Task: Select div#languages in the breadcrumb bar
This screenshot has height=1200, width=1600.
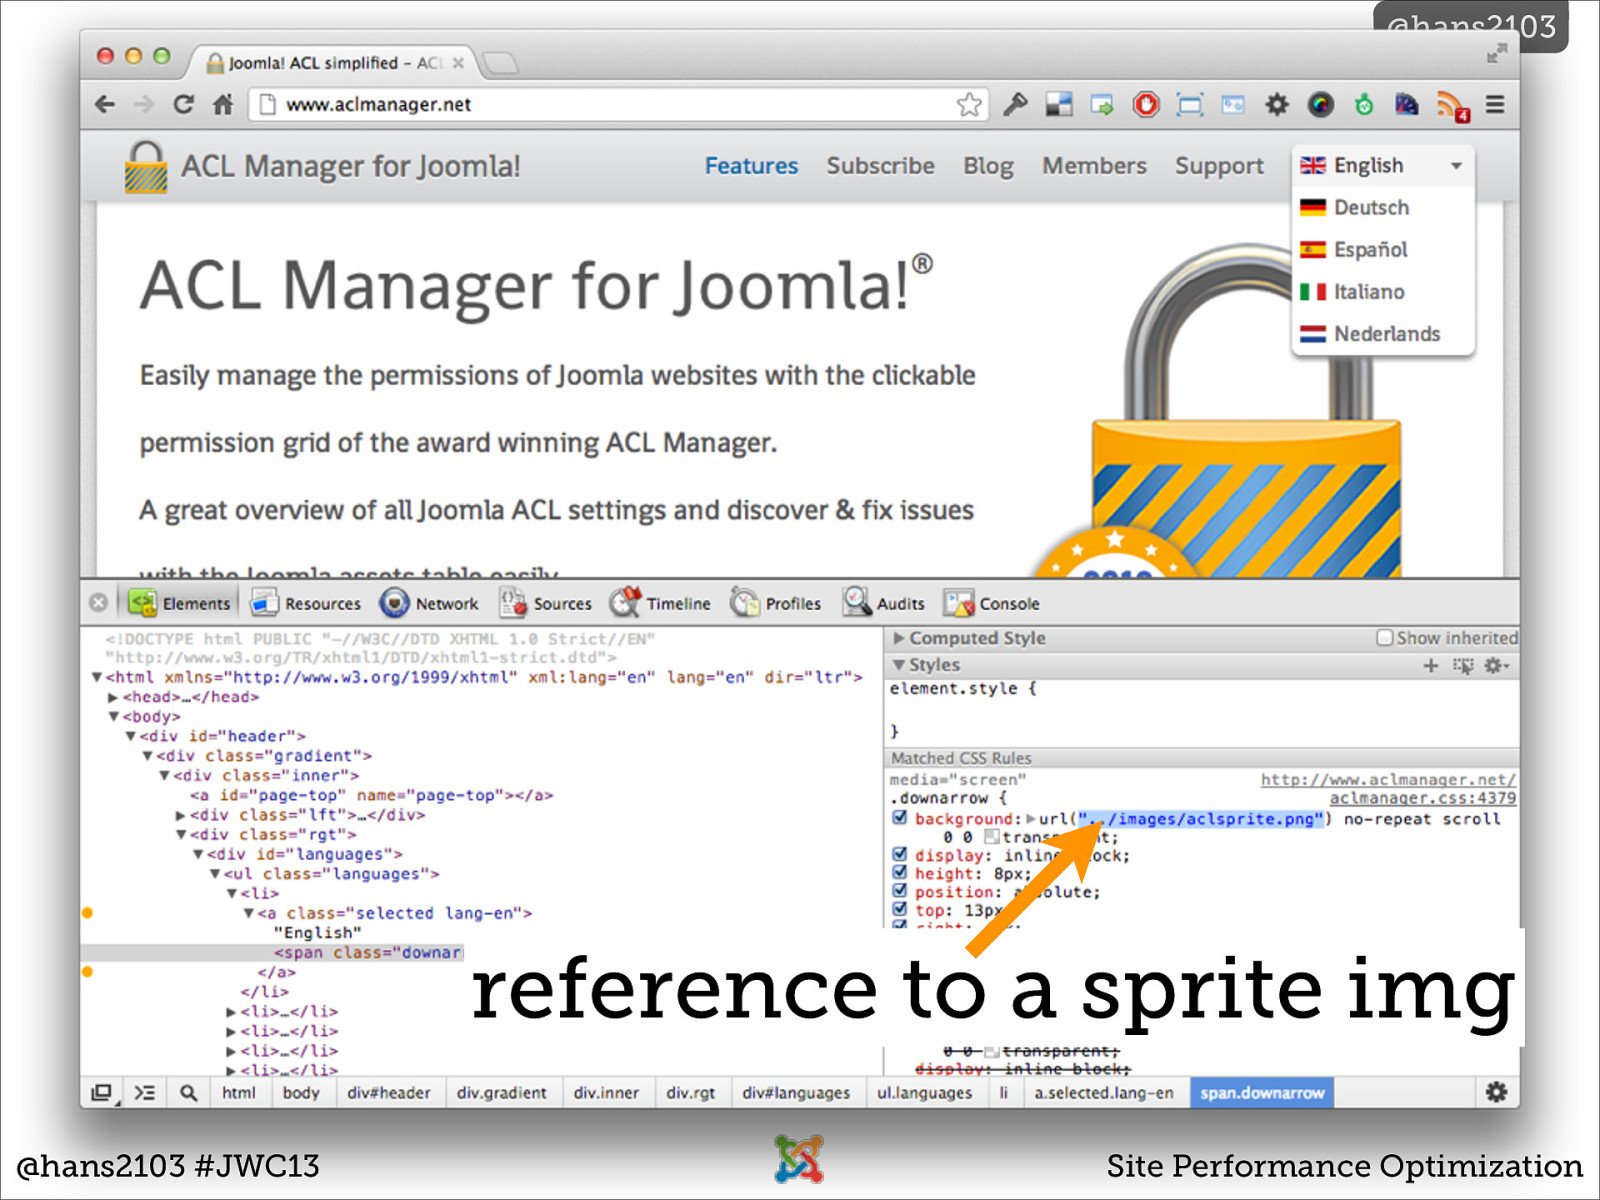Action: 796,1093
